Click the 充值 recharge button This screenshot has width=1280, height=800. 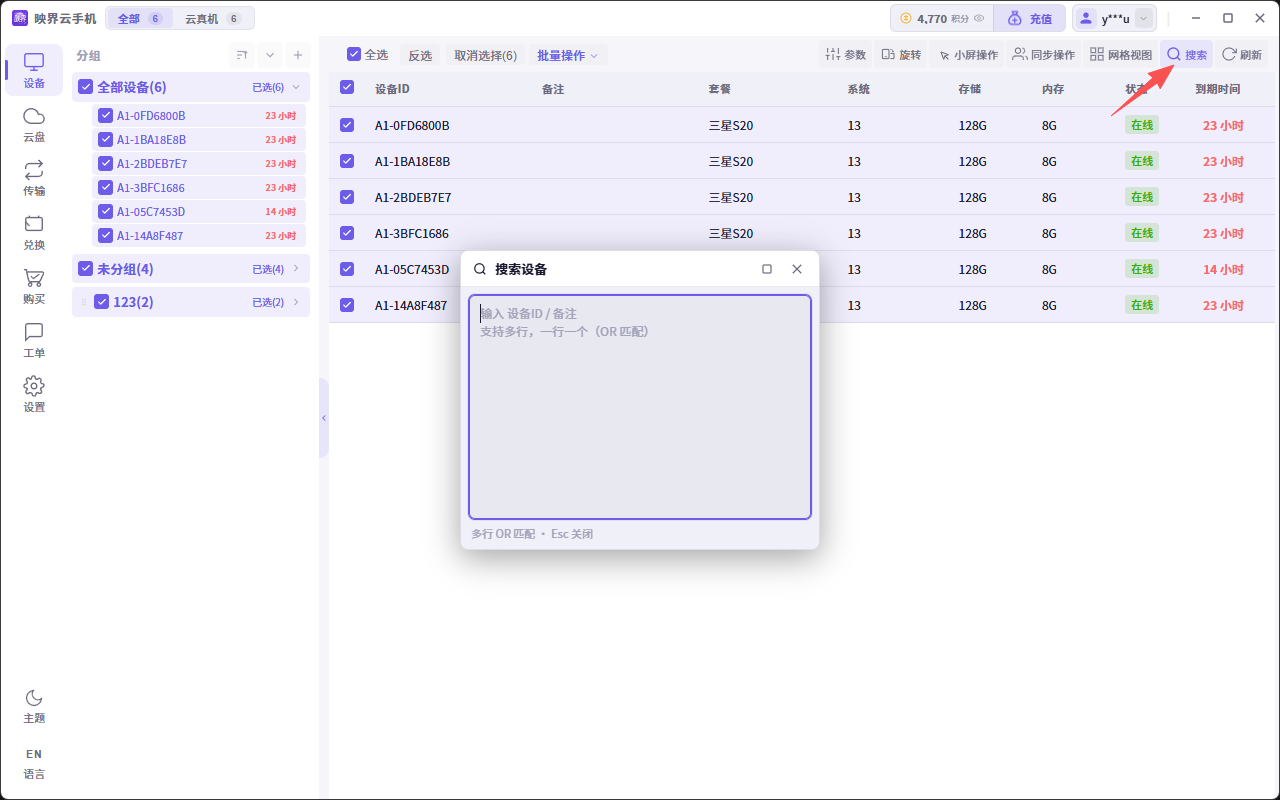pos(1029,18)
